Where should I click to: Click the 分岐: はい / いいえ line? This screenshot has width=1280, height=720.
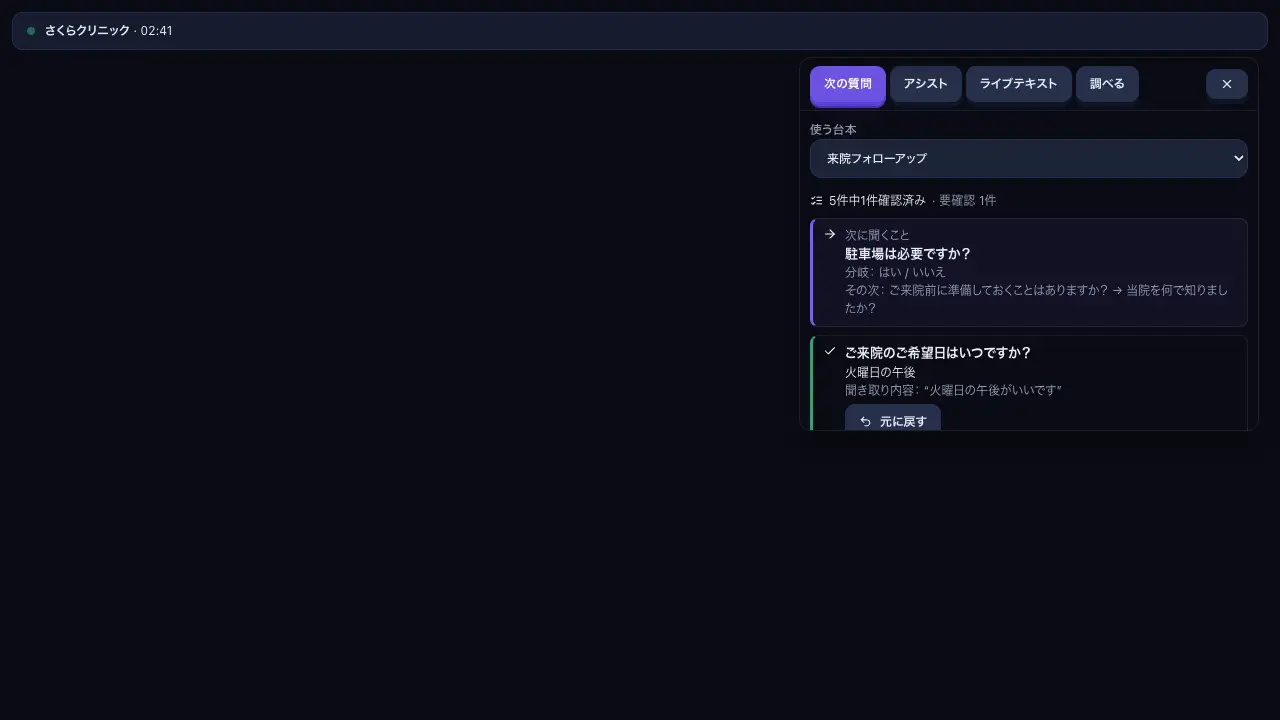tap(895, 272)
